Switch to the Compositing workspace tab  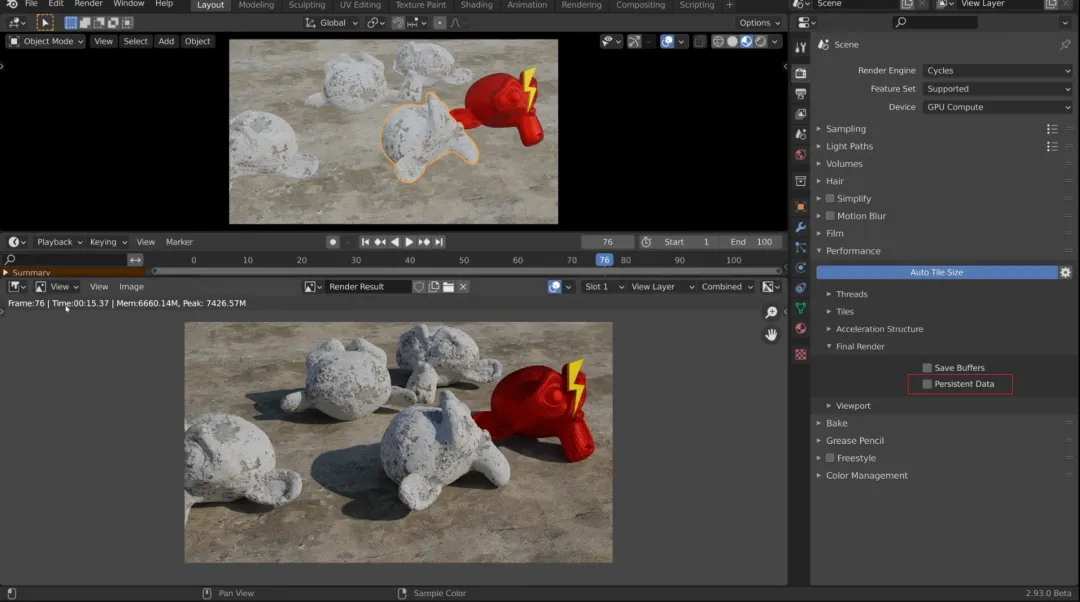640,5
